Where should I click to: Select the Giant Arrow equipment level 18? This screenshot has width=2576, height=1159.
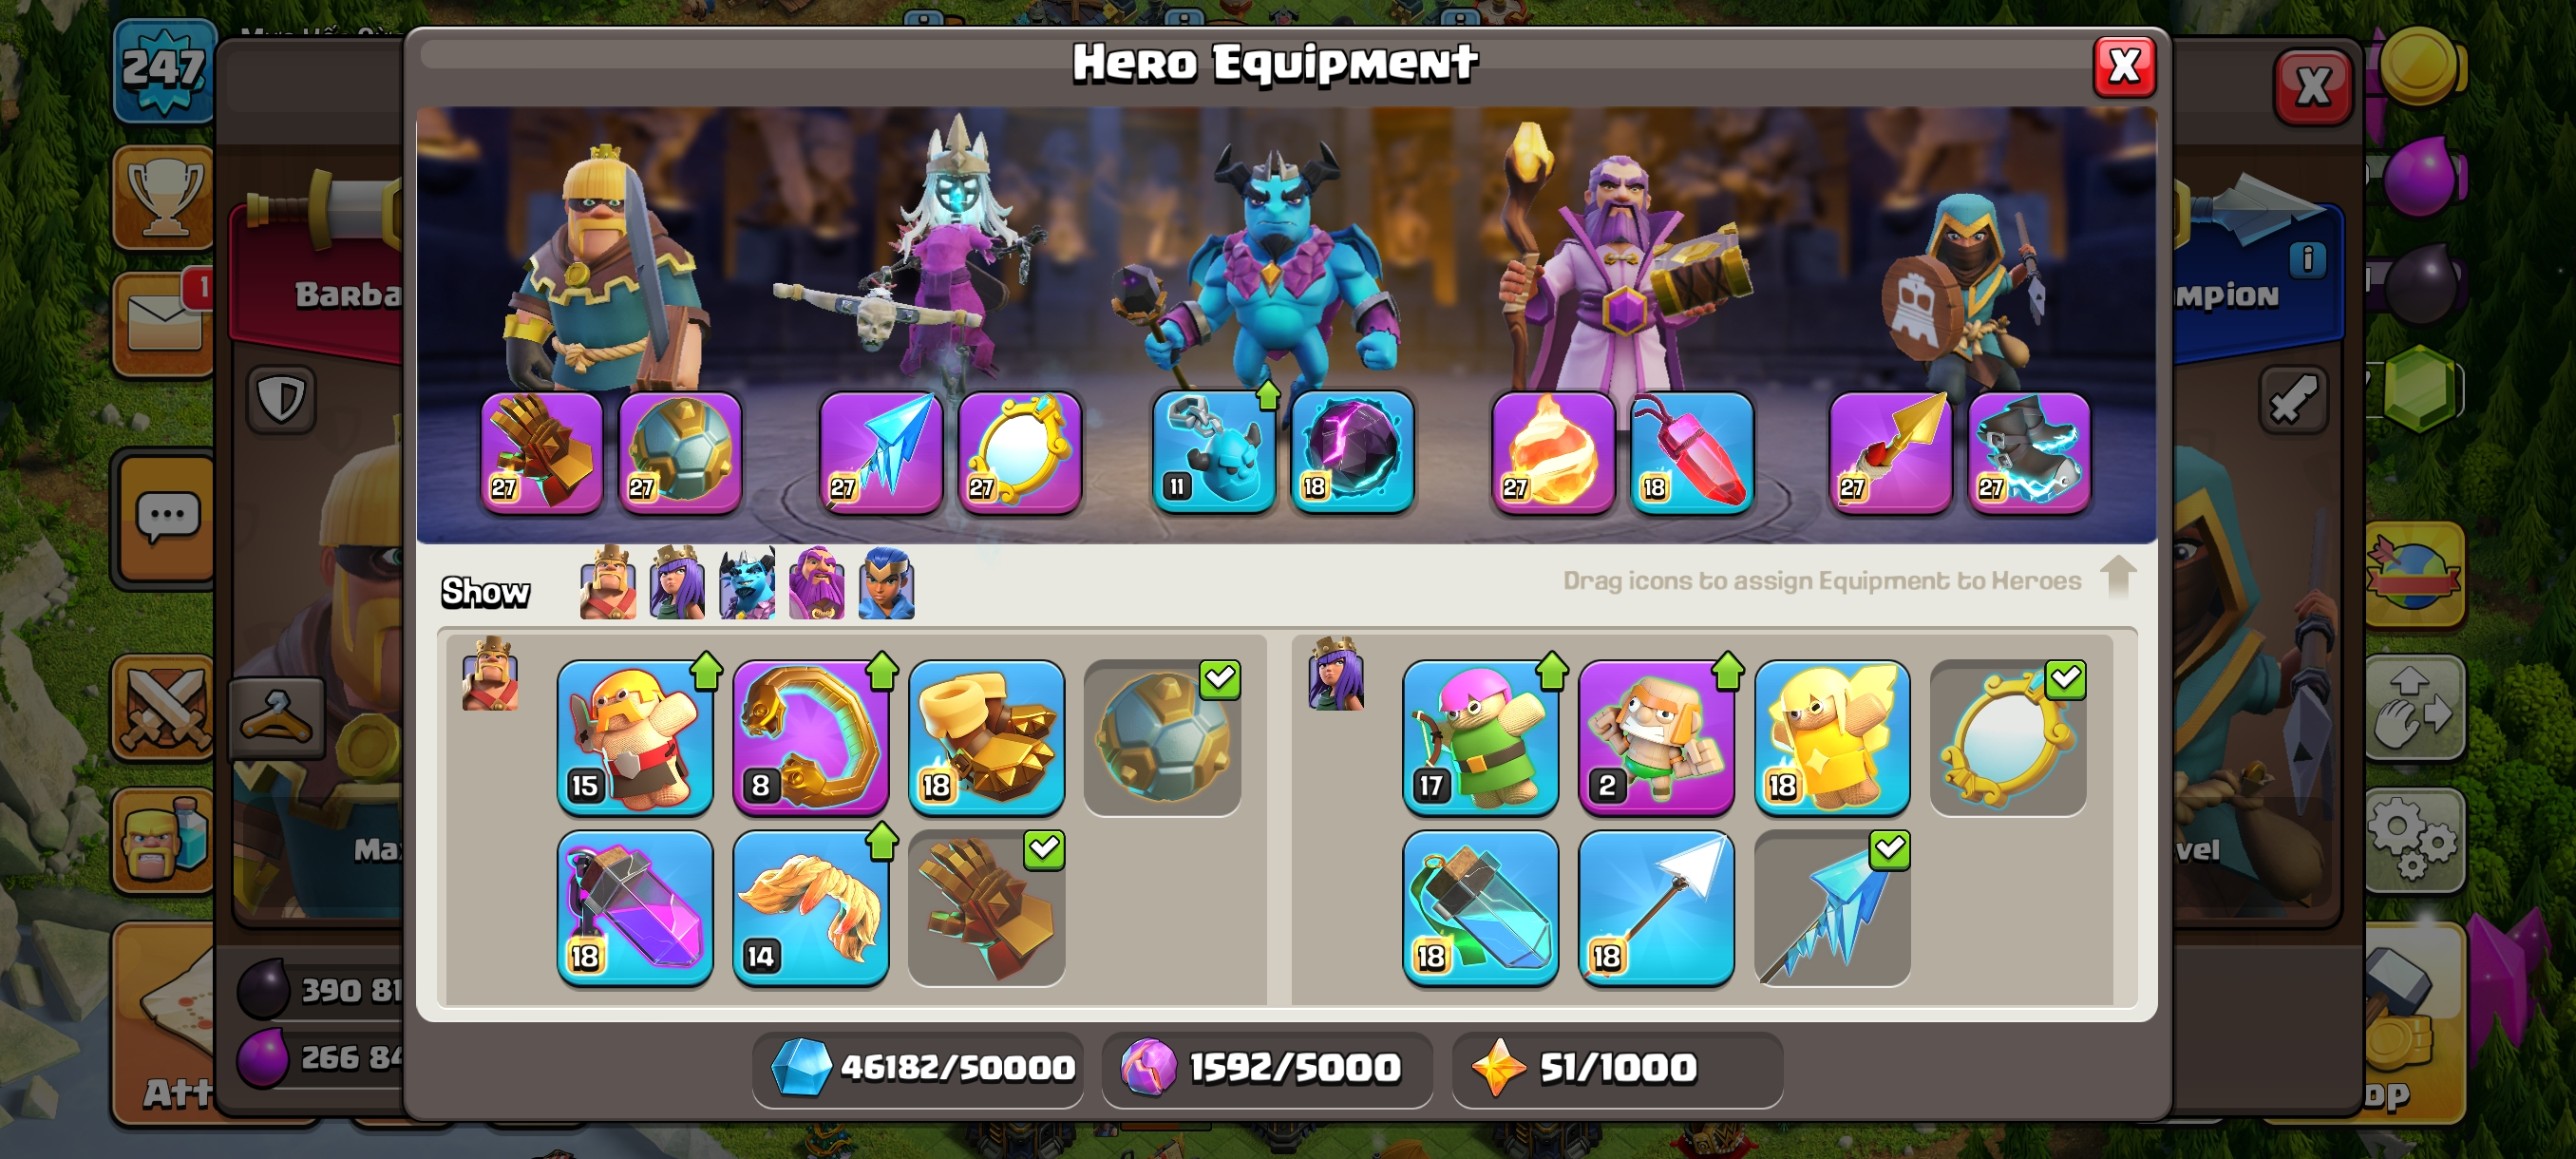click(1657, 908)
